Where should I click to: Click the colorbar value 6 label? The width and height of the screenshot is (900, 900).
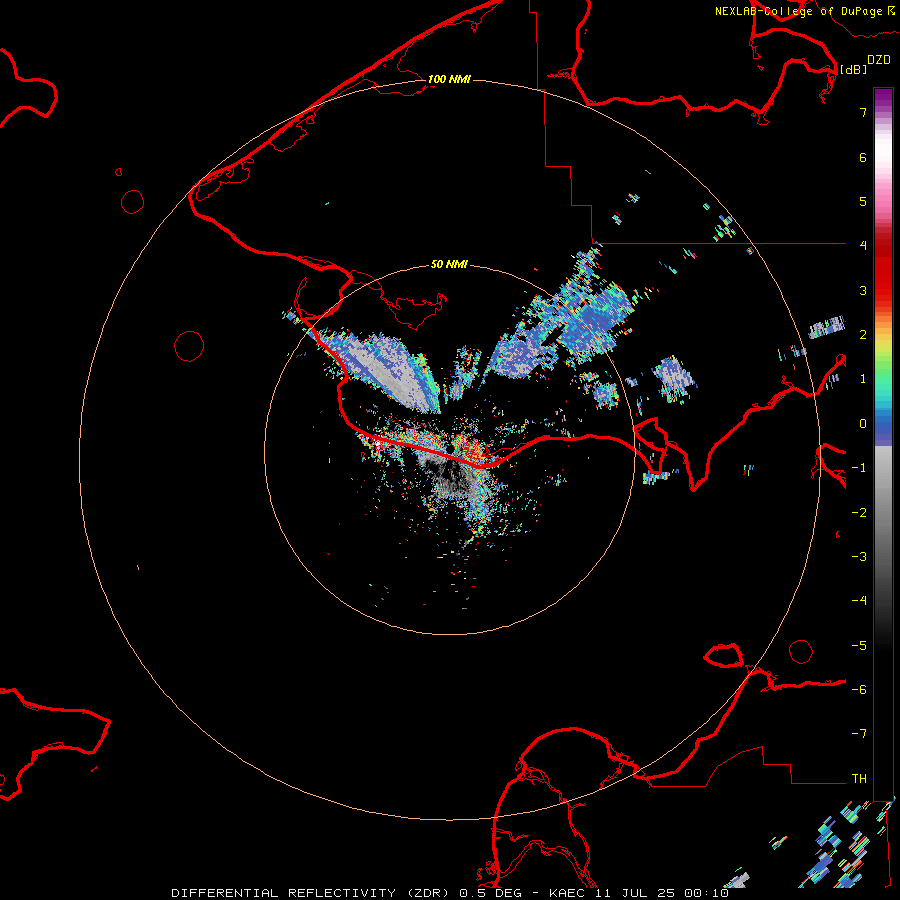pyautogui.click(x=863, y=157)
